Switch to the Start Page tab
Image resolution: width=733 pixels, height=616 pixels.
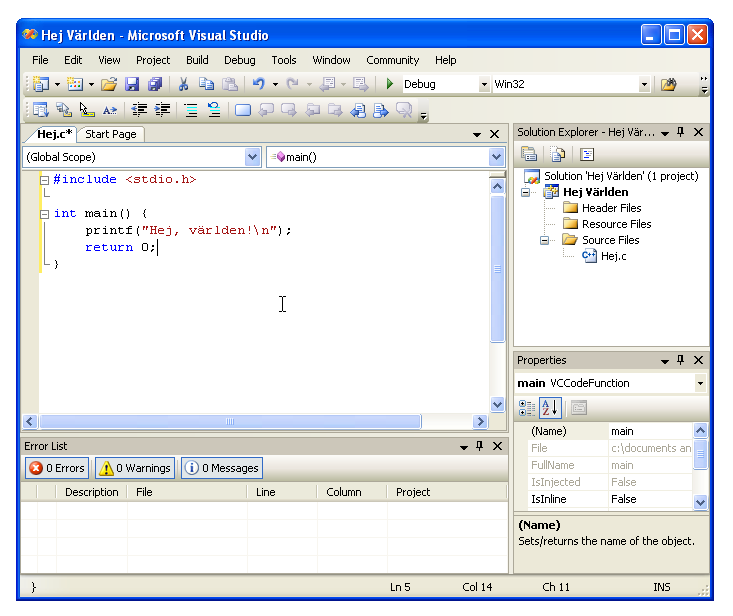coord(111,134)
